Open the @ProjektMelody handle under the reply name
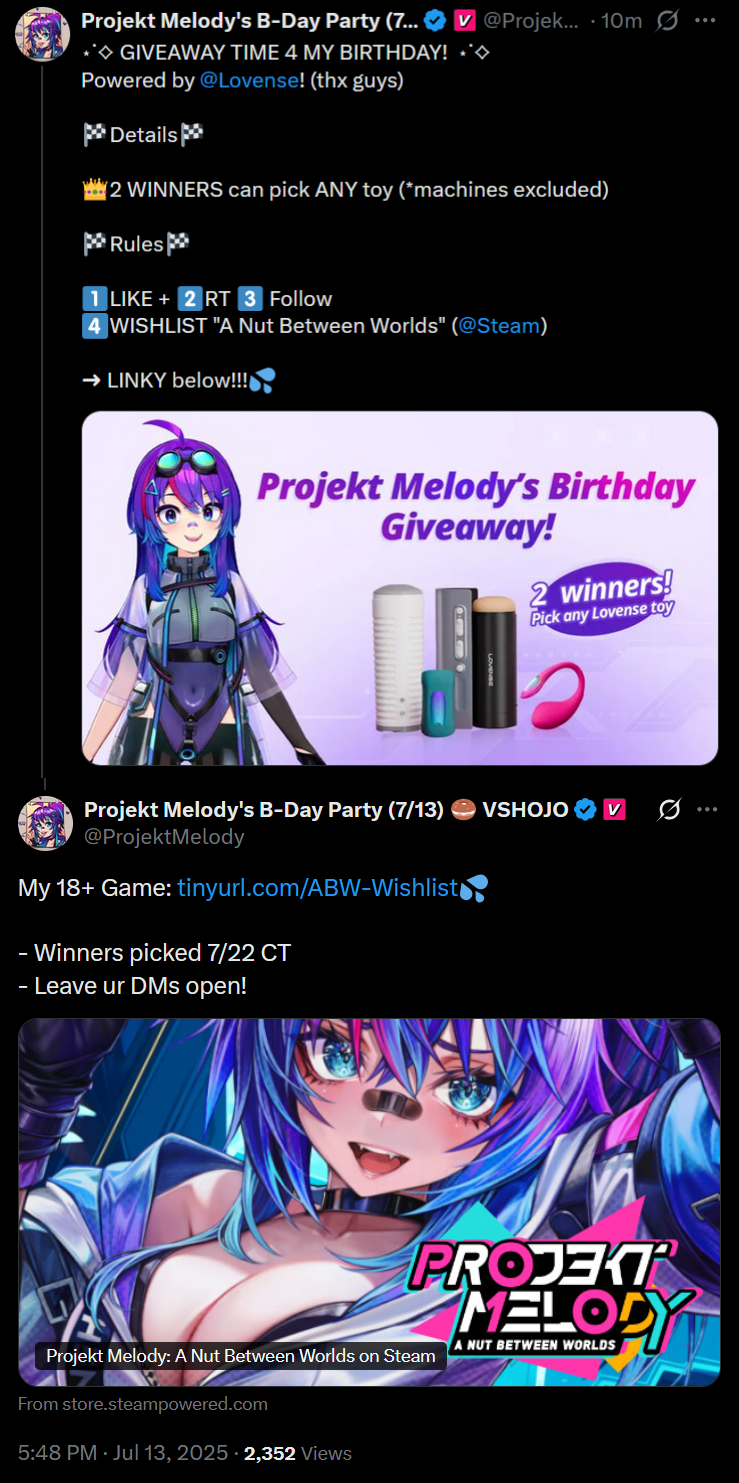 [x=164, y=836]
